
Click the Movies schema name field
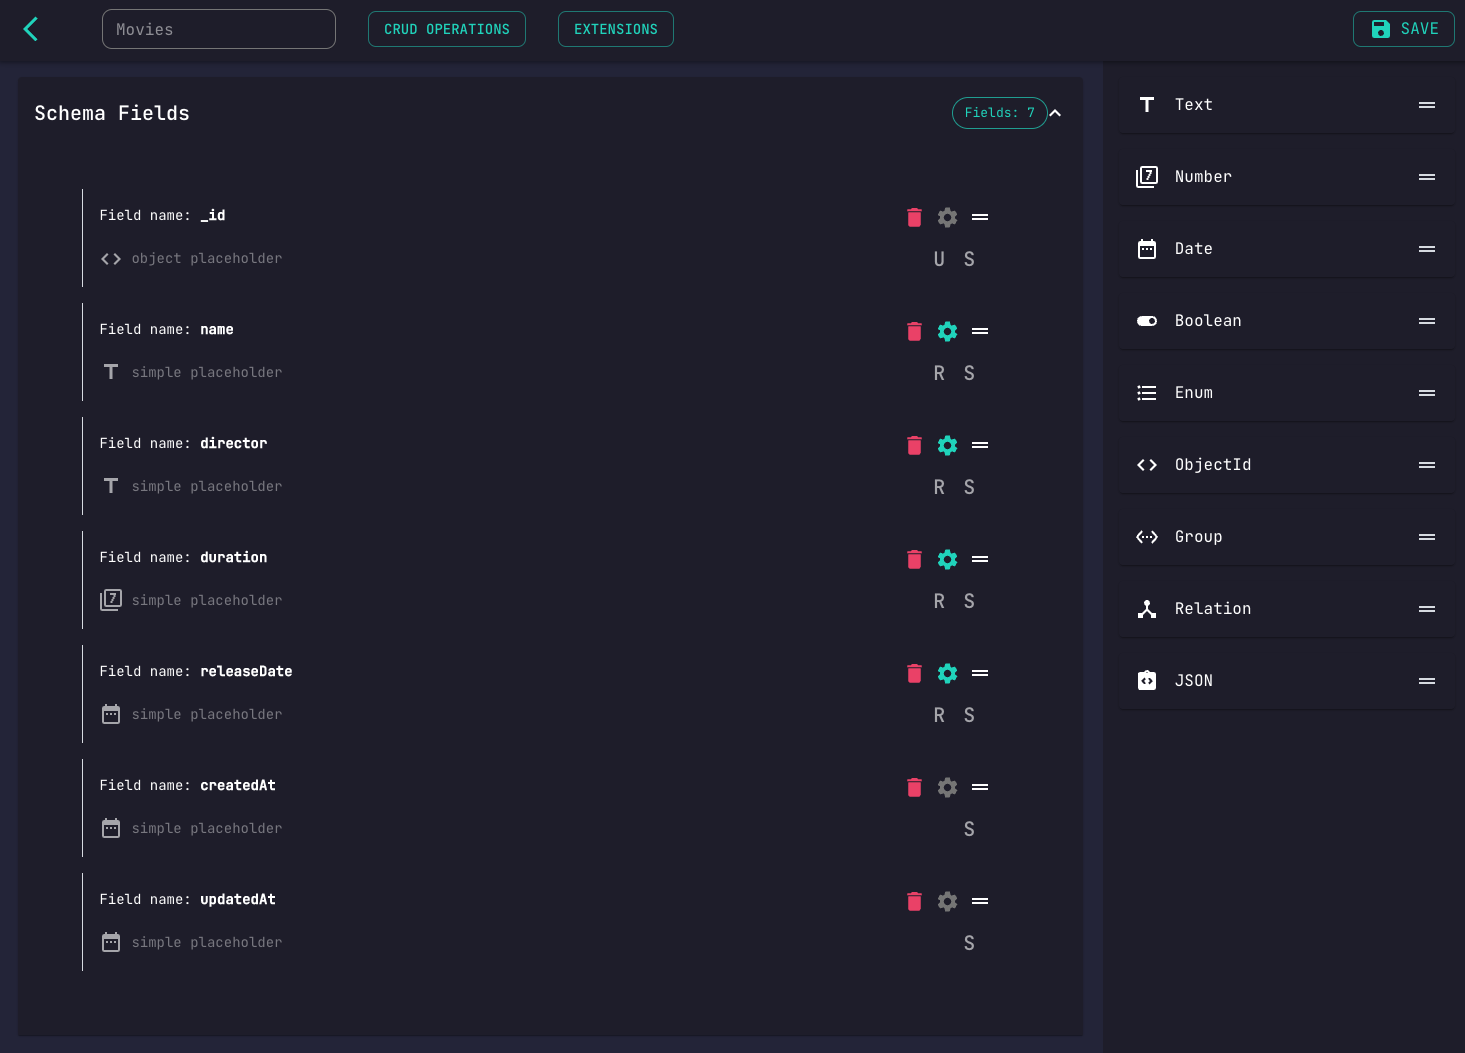219,29
